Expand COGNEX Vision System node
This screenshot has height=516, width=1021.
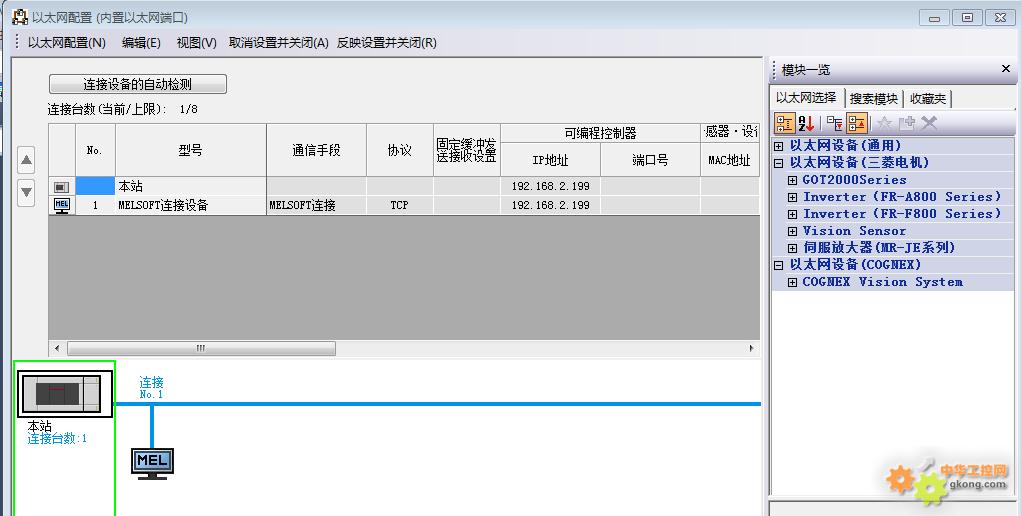click(792, 282)
